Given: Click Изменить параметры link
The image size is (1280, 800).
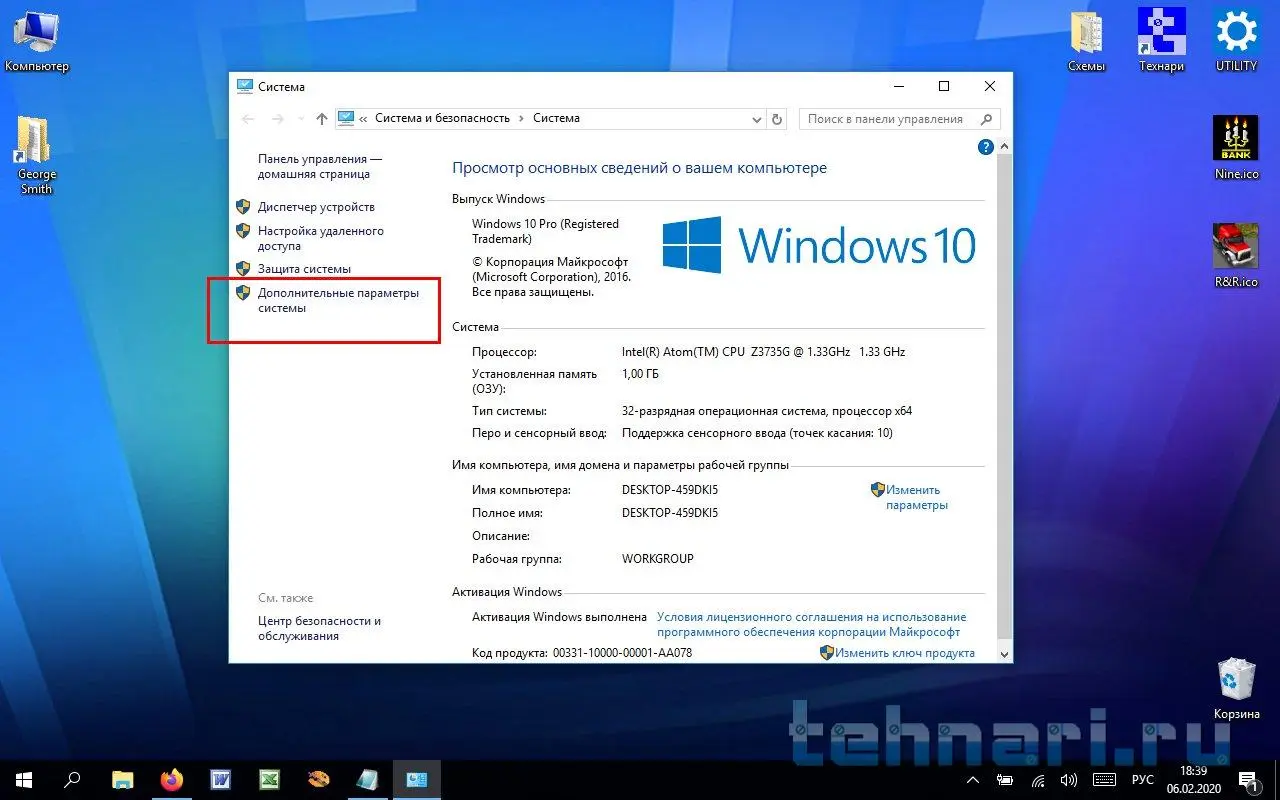Looking at the screenshot, I should click(x=916, y=497).
